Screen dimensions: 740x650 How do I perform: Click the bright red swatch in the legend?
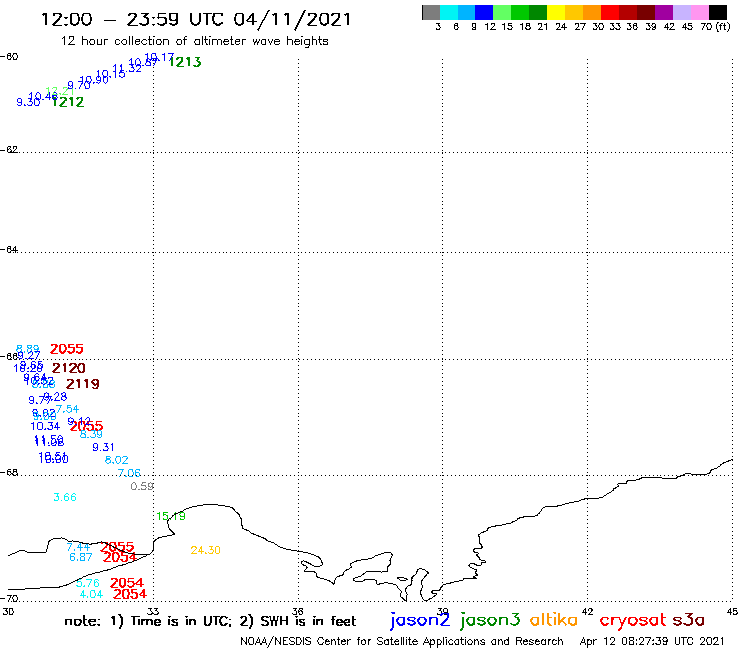610,13
